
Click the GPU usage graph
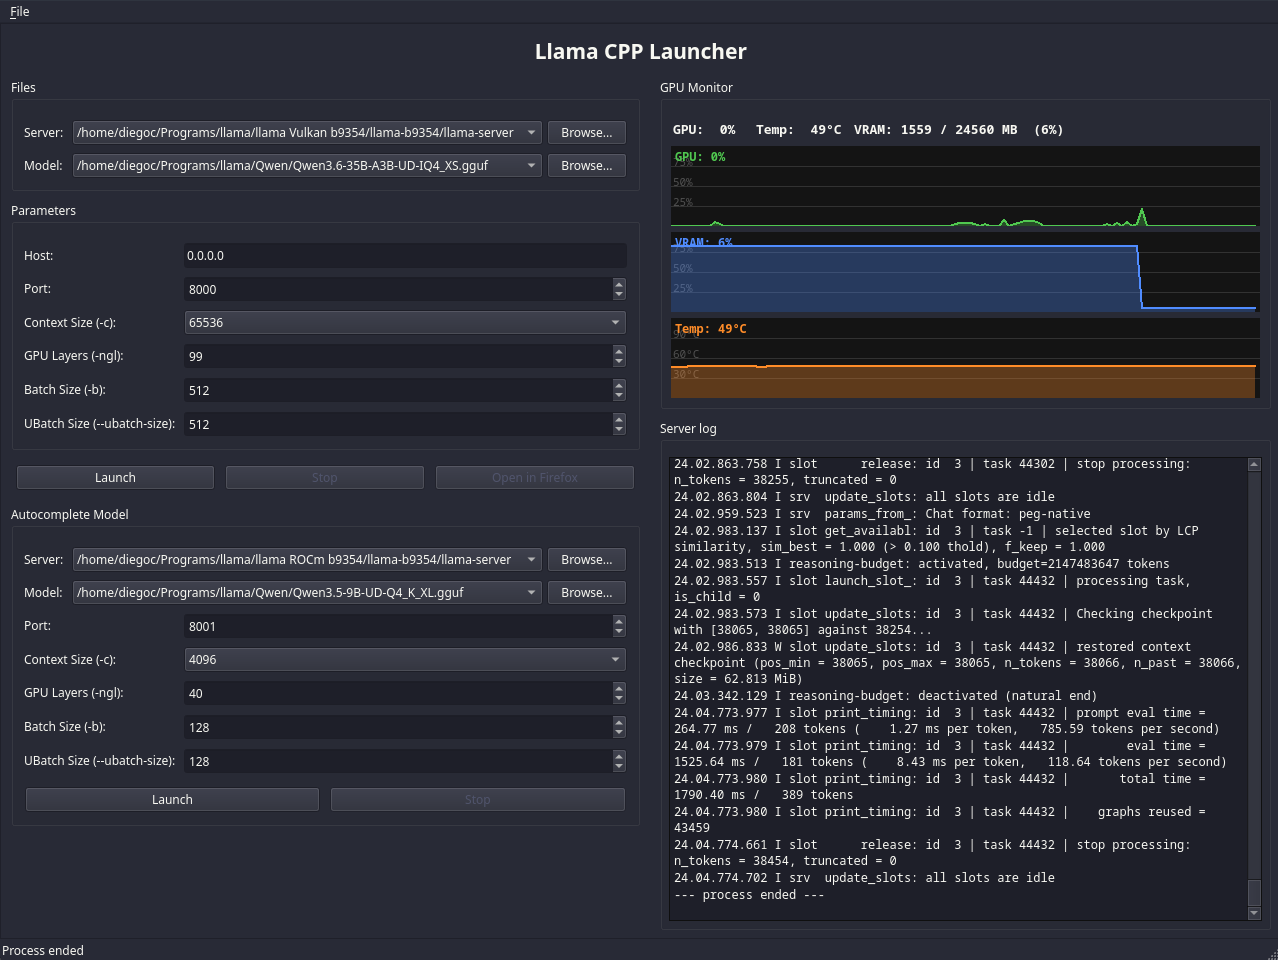click(x=965, y=187)
